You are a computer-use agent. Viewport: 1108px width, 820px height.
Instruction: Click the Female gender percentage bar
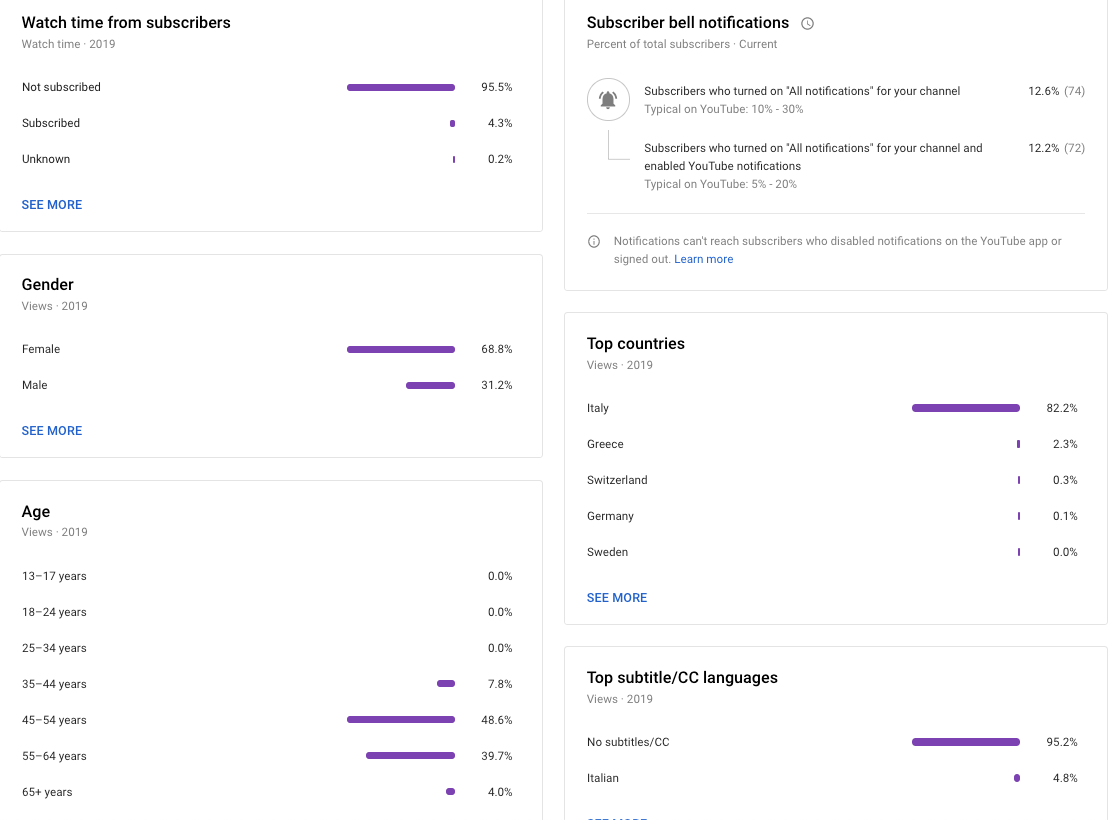point(400,350)
